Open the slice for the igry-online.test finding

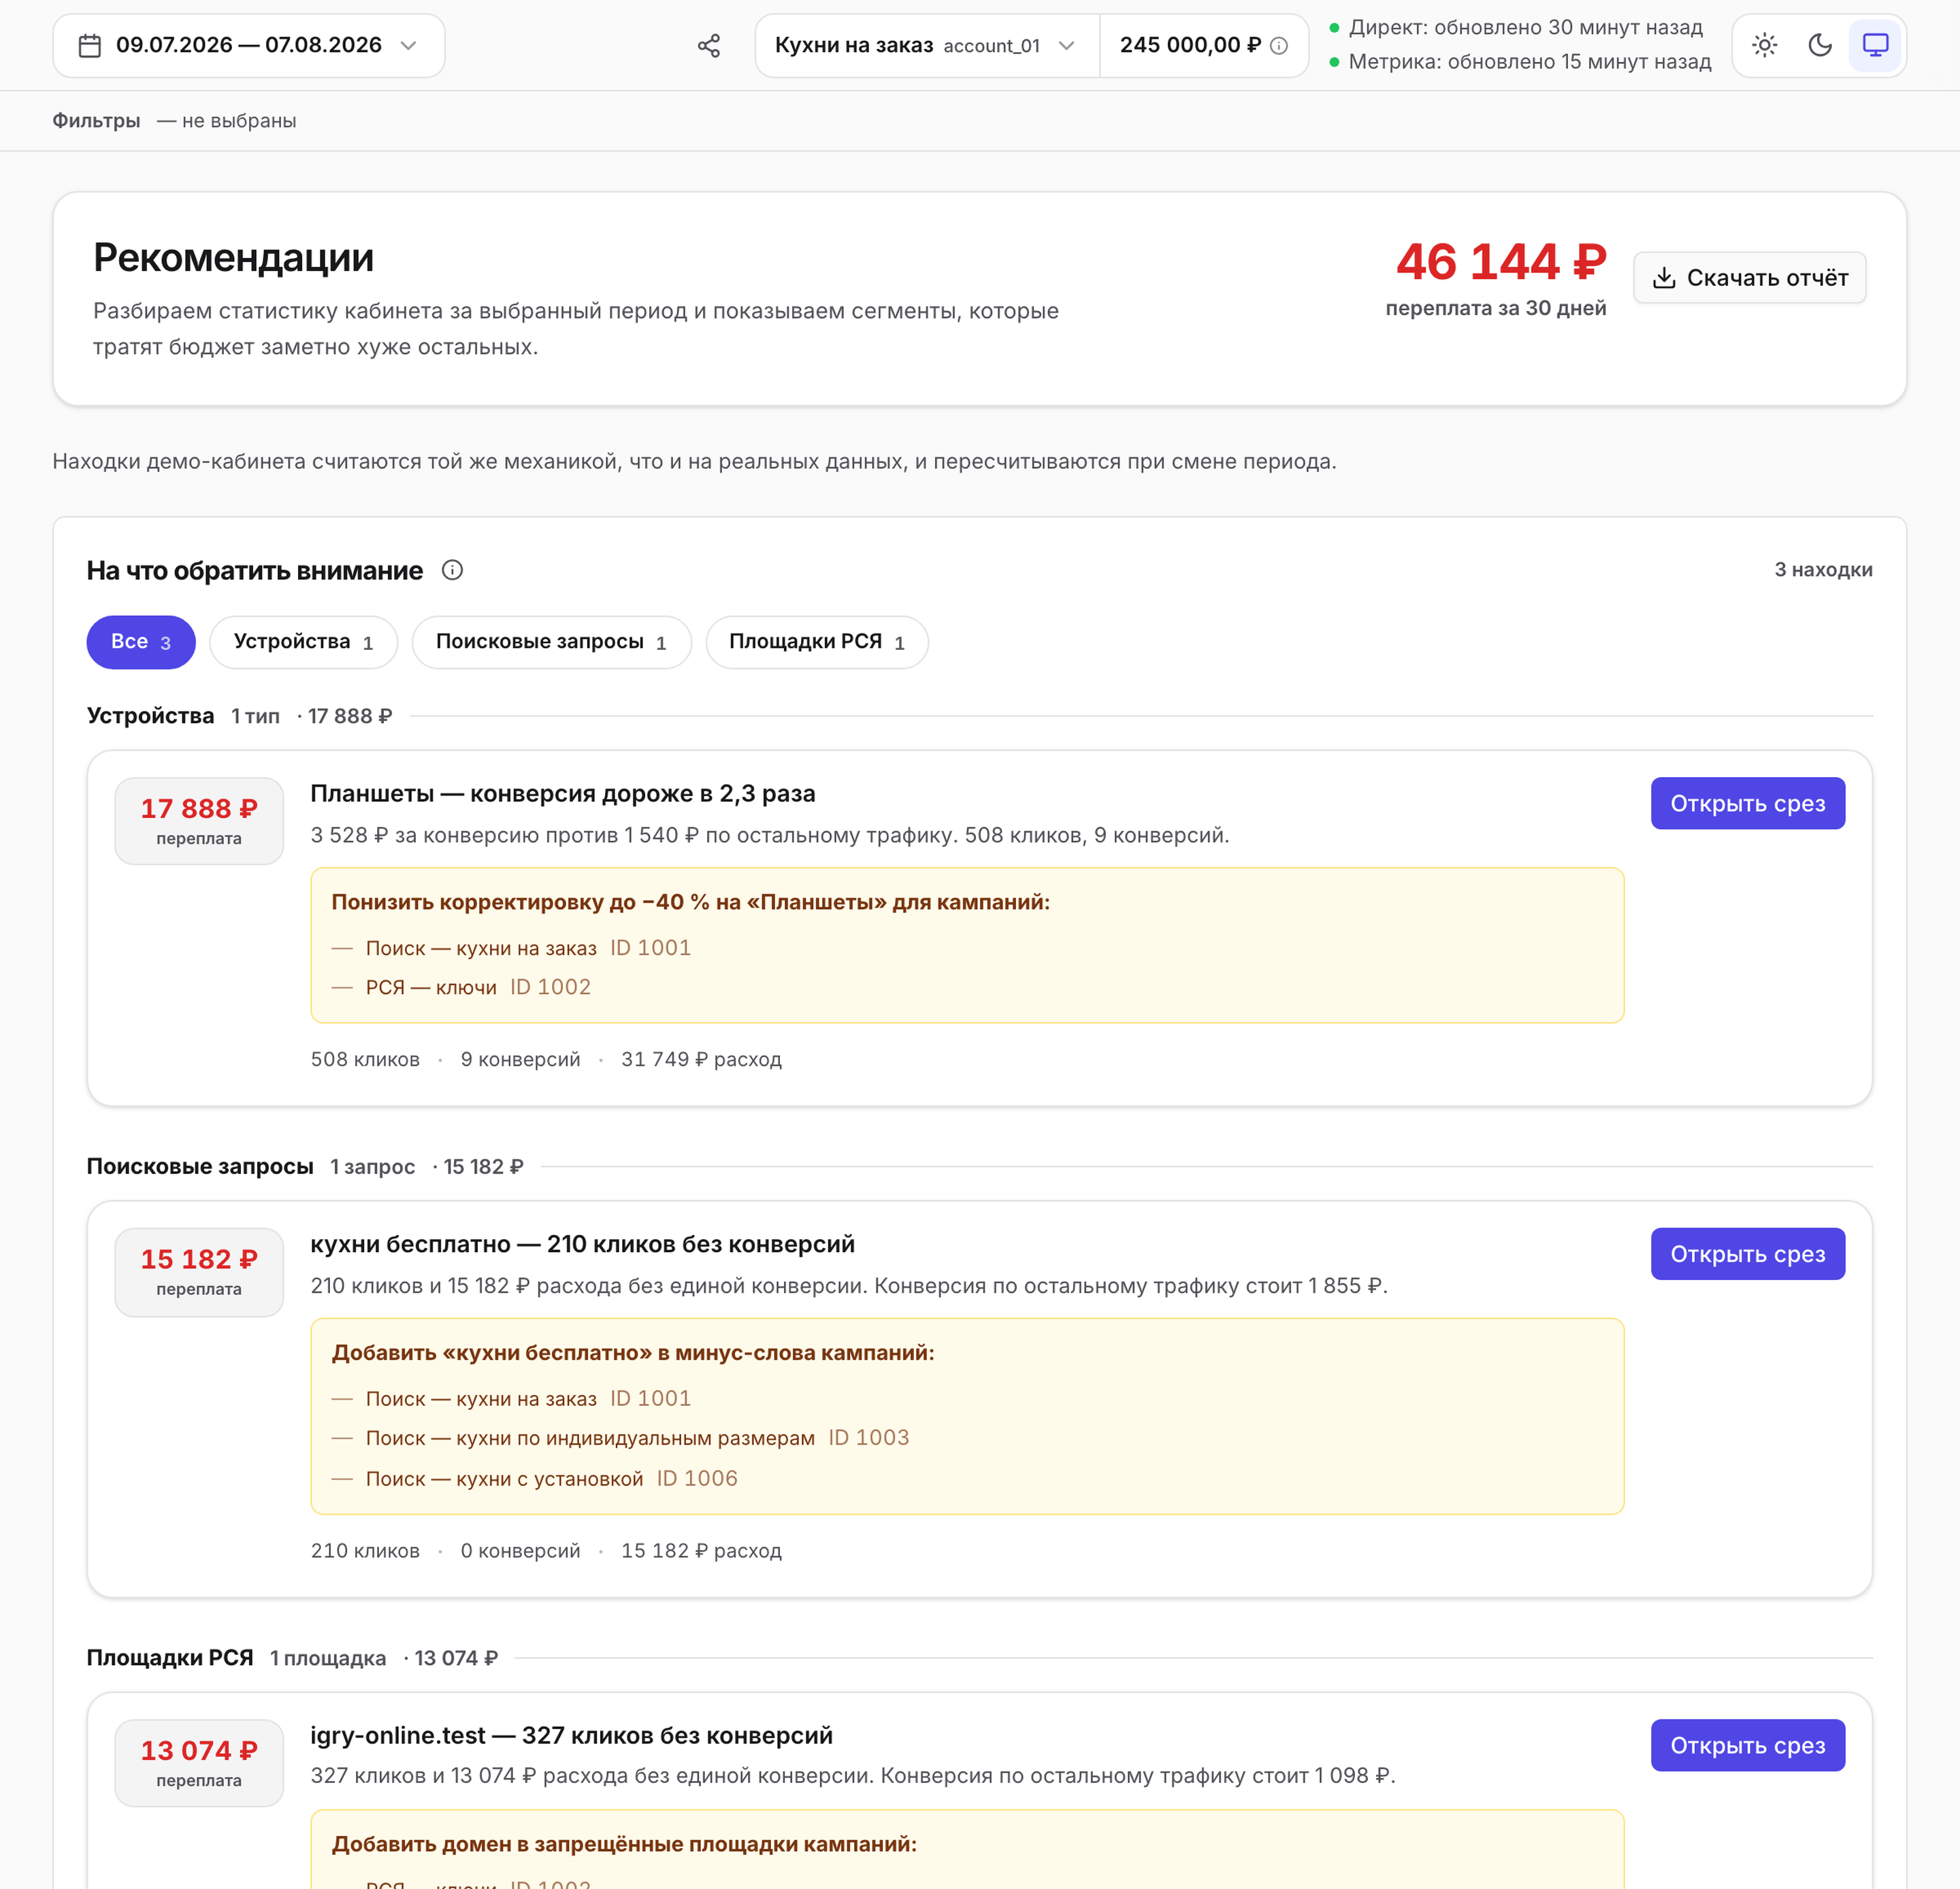coord(1748,1745)
